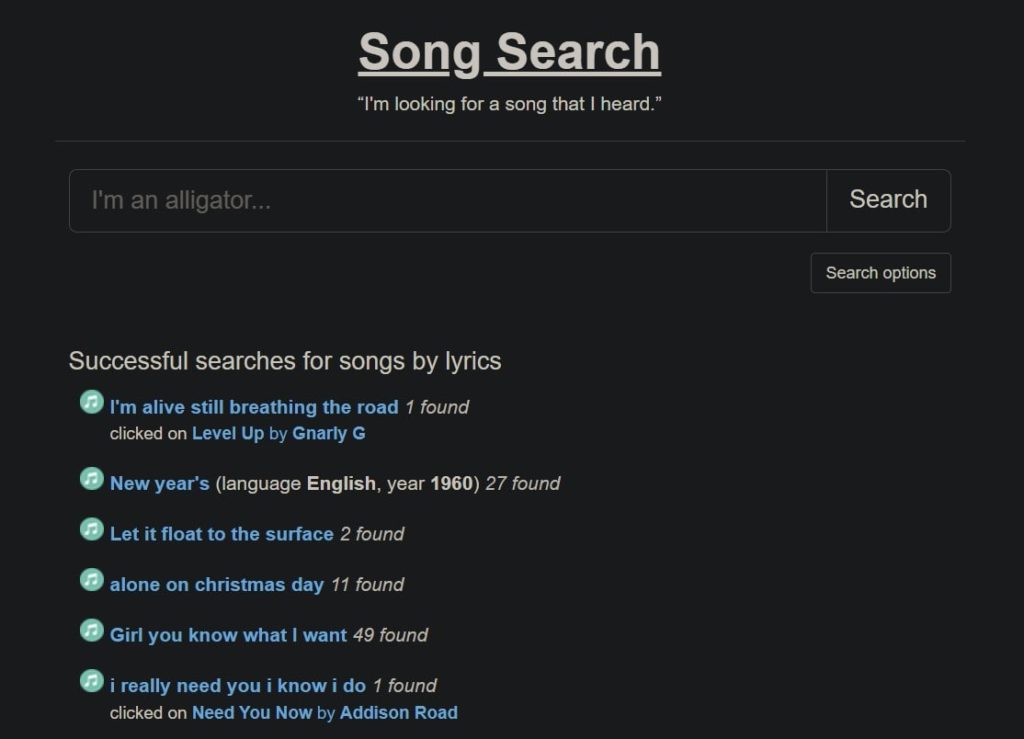Click music icon beside "alone on christmas day"

[x=91, y=580]
